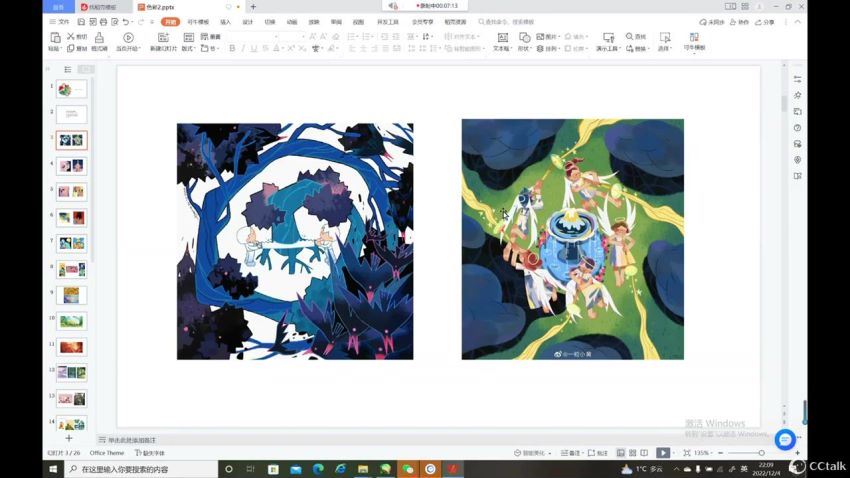Click the plus icon below slide thumbnails
Image resolution: width=850 pixels, height=478 pixels.
click(69, 438)
